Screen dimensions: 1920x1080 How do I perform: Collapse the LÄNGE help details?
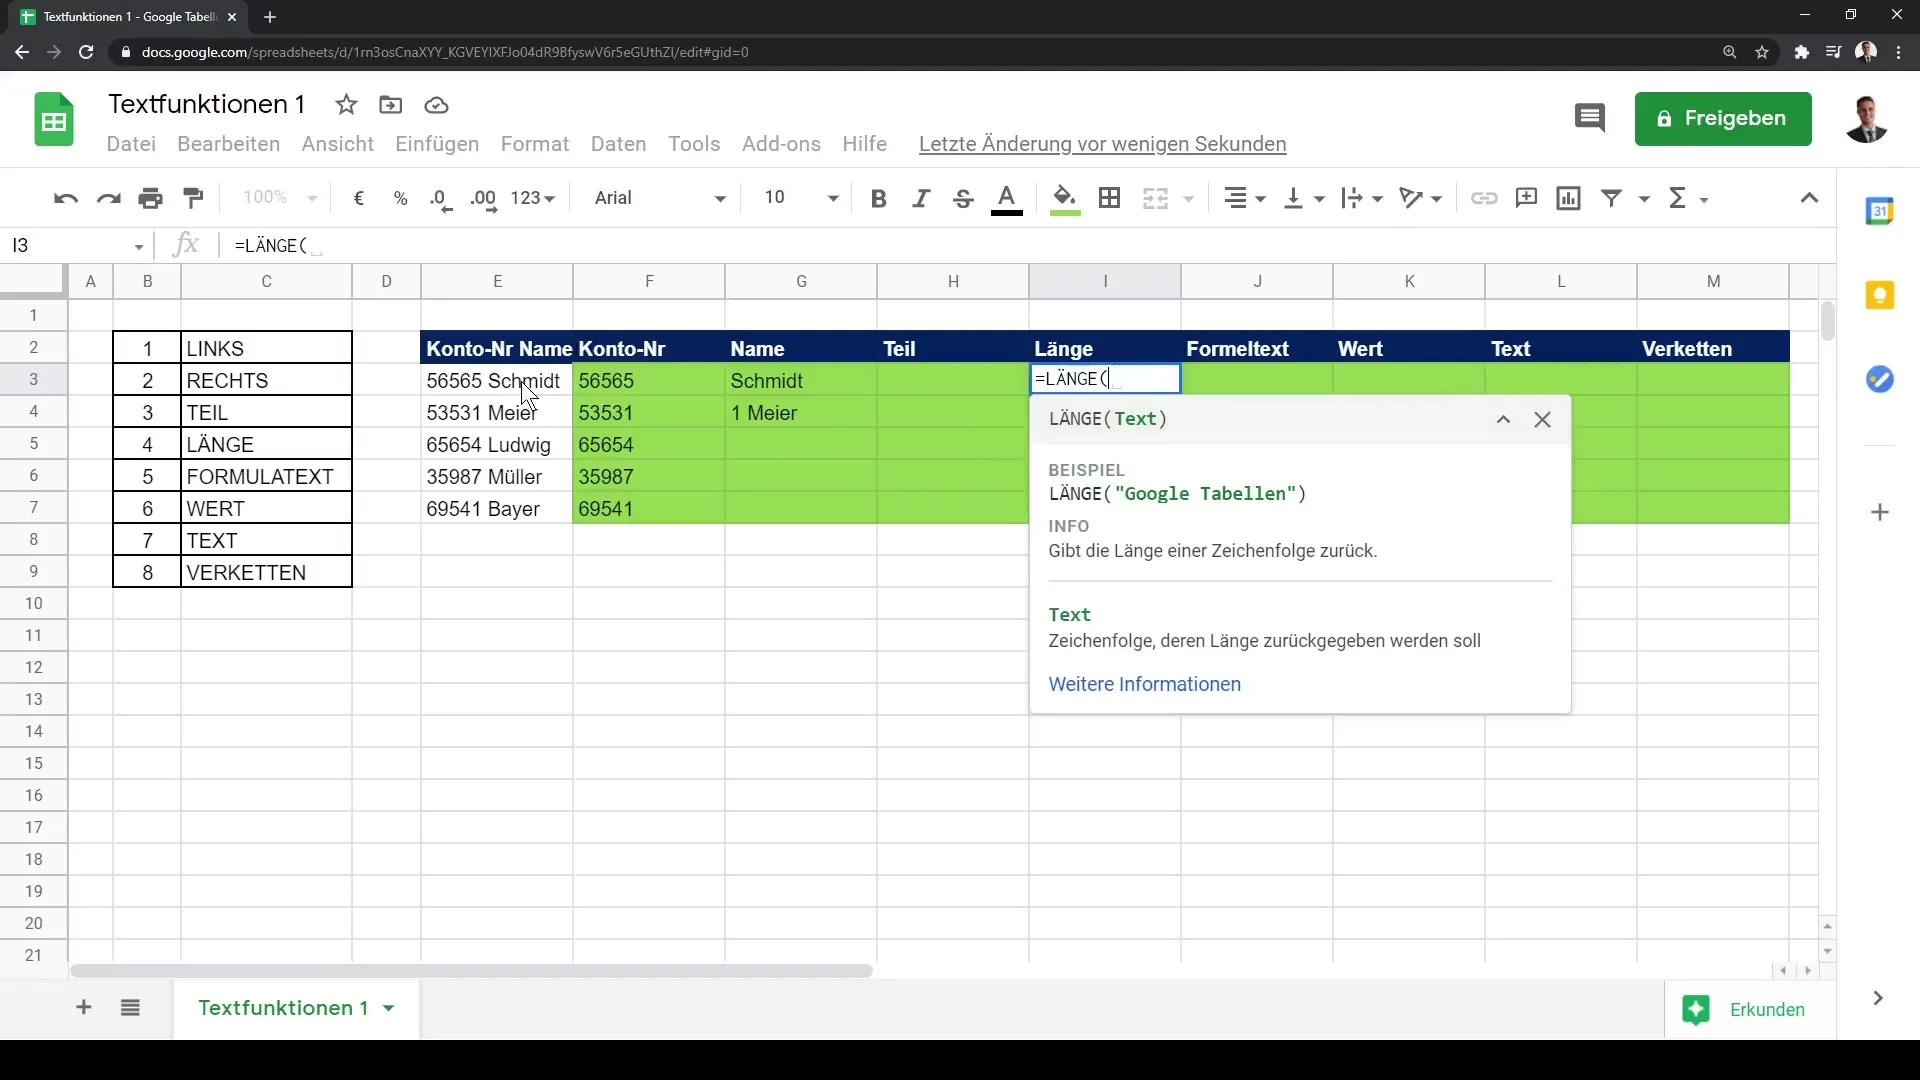point(1503,420)
